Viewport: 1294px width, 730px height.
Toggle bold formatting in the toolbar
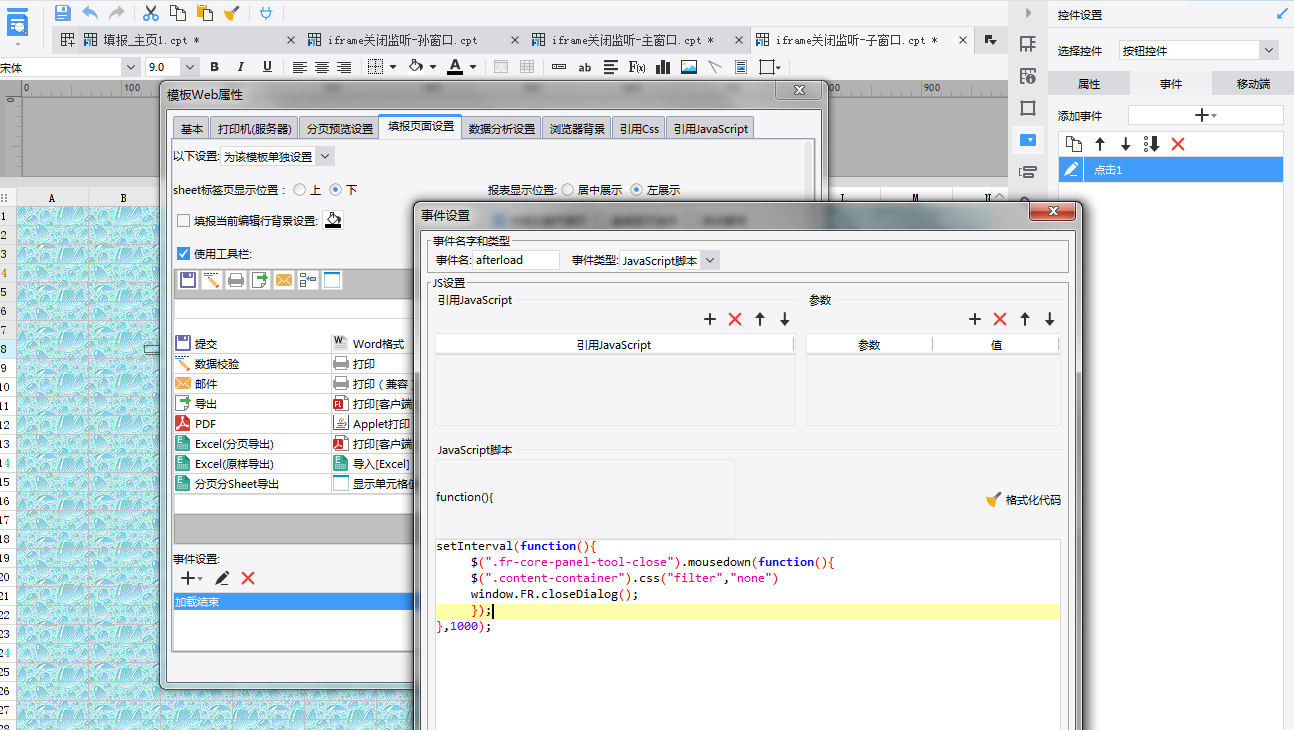coord(214,67)
